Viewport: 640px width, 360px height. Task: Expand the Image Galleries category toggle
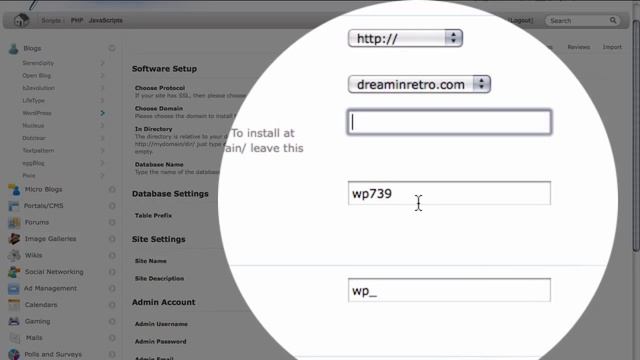(112, 239)
